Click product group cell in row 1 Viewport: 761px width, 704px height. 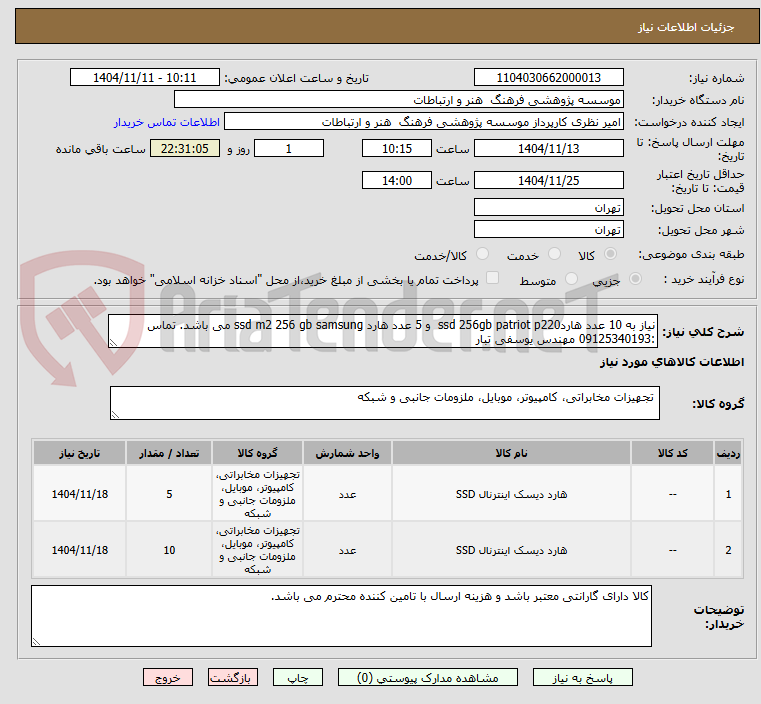click(x=257, y=494)
